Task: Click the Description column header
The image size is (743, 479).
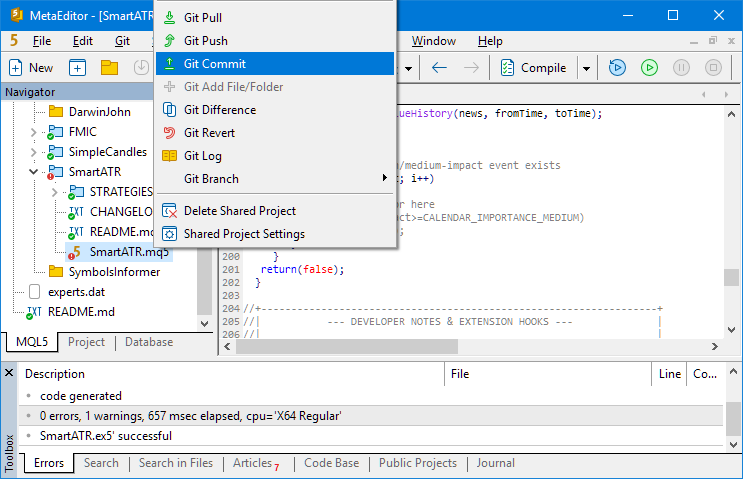Action: tap(232, 374)
